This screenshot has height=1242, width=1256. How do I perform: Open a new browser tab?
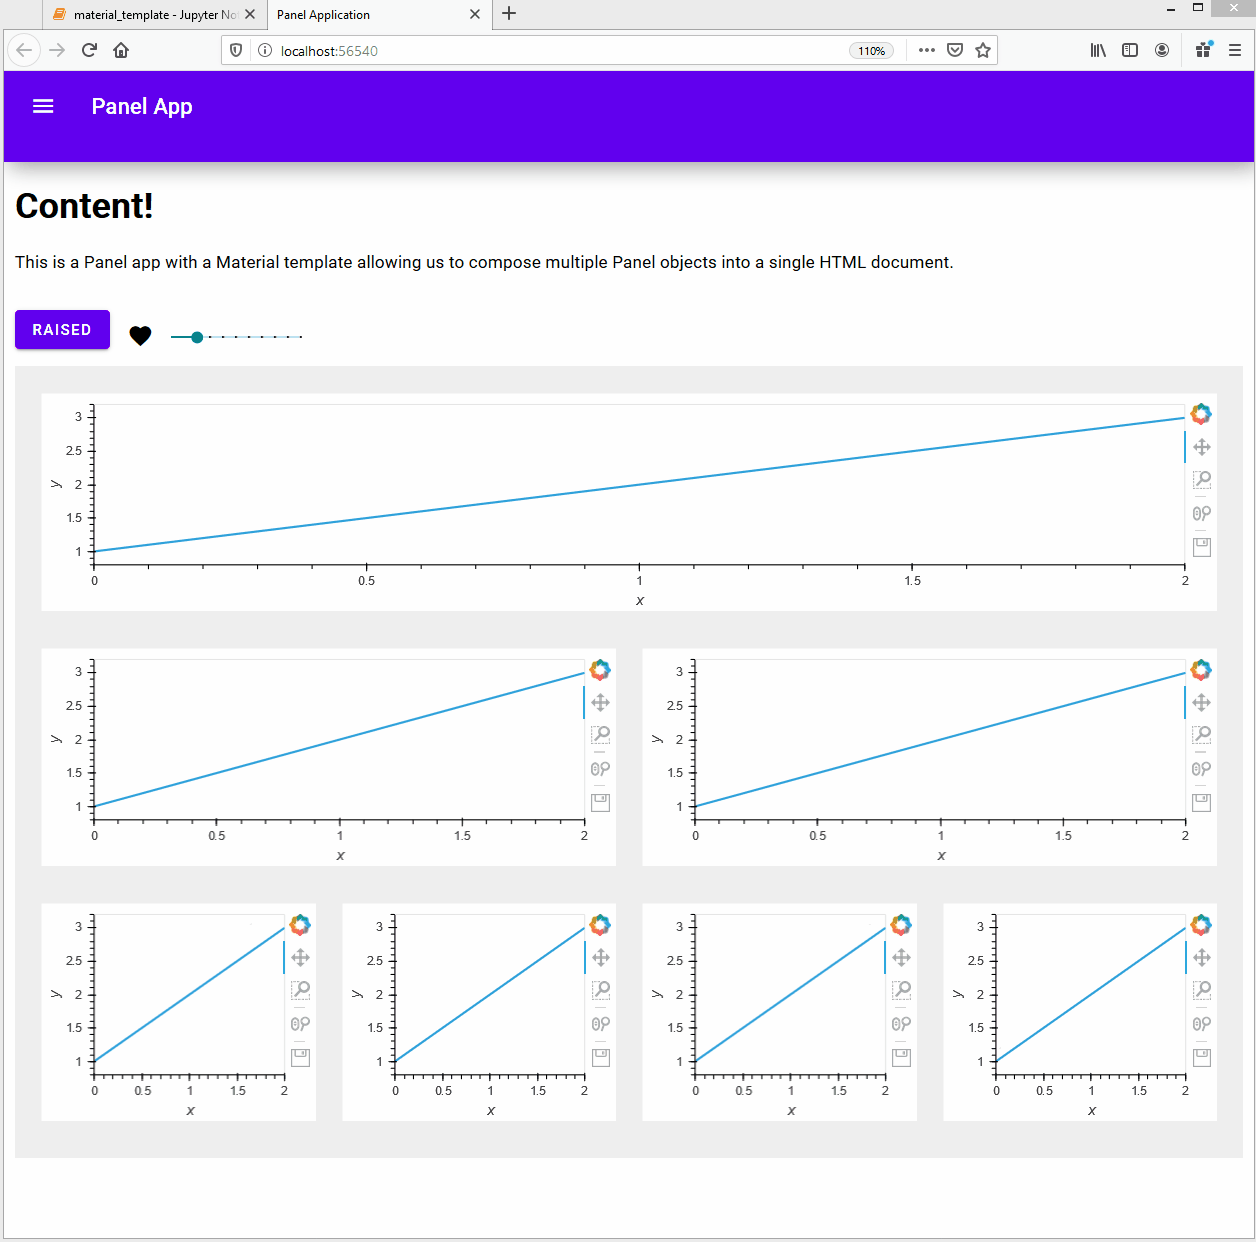[x=509, y=14]
